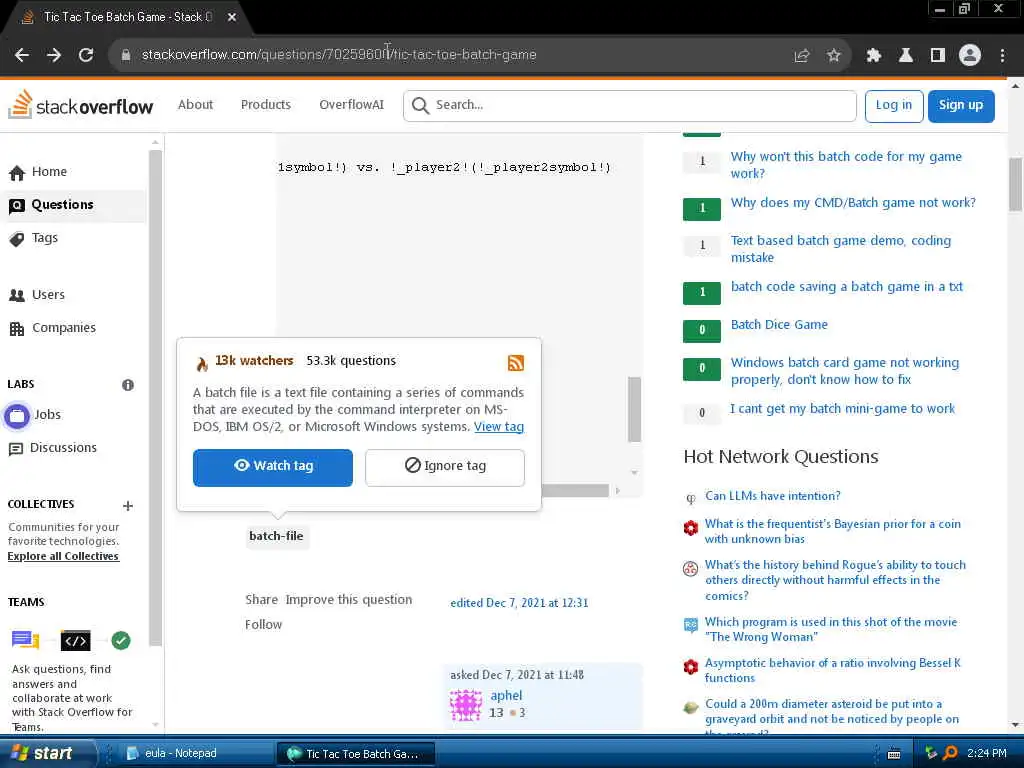Click Explore all Collectives link
1024x768 pixels.
63,556
